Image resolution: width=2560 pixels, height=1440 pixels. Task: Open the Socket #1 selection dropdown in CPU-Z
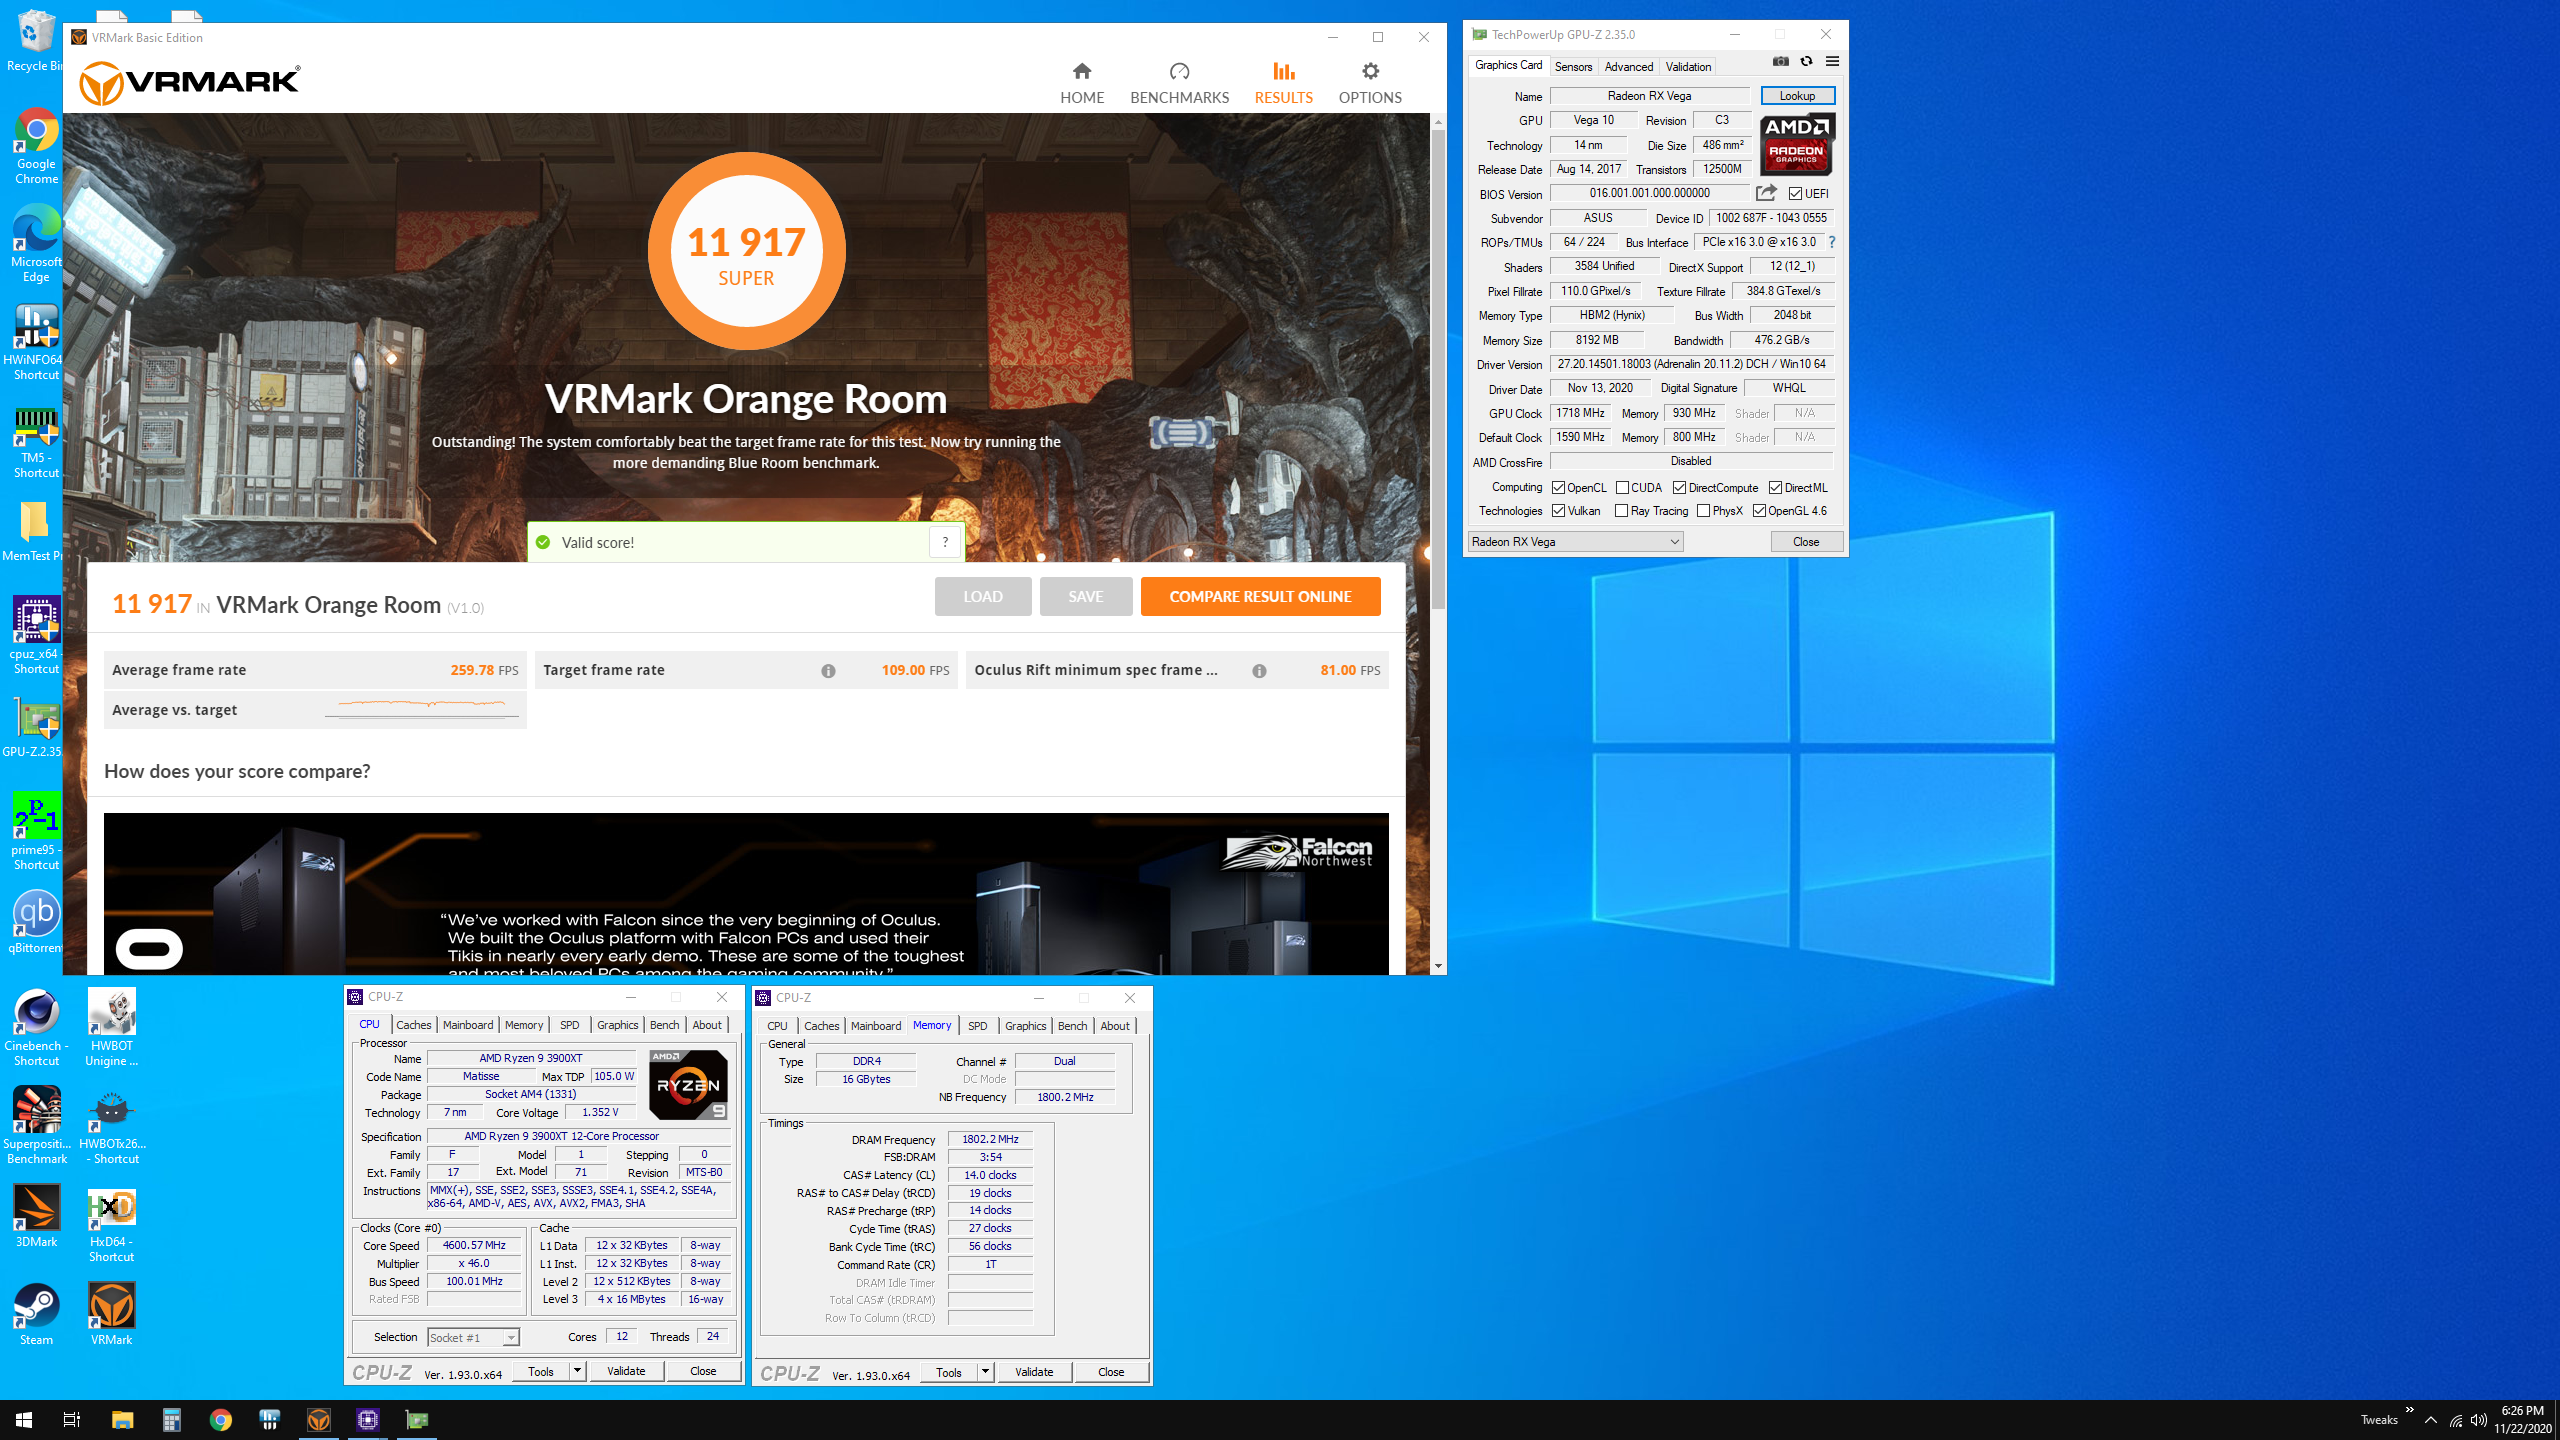473,1338
